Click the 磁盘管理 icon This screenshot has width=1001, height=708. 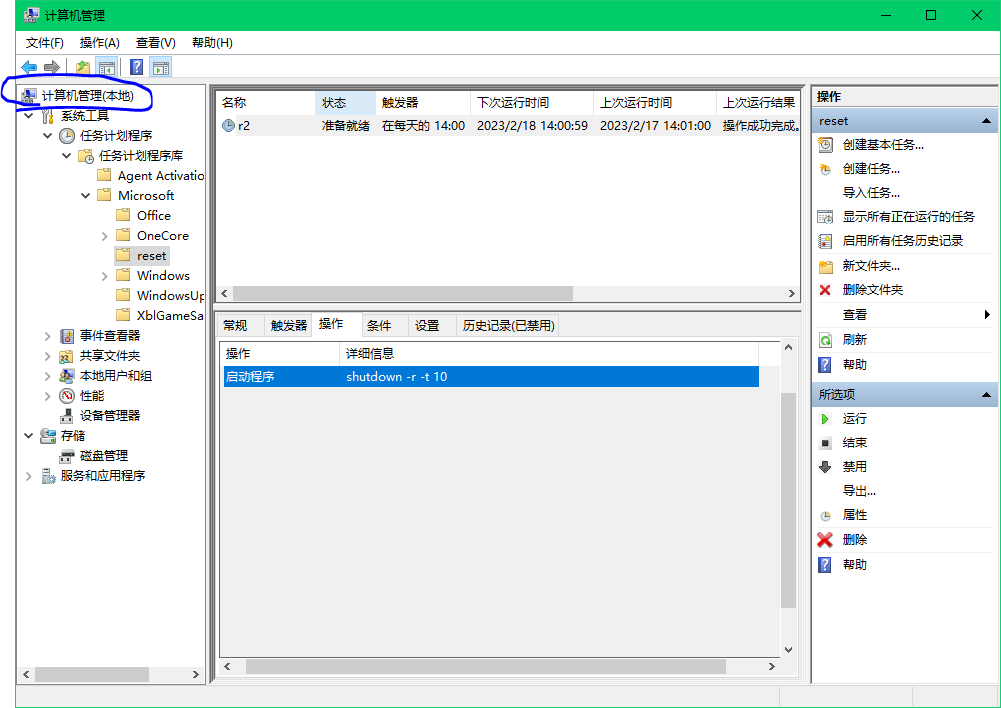pos(66,456)
